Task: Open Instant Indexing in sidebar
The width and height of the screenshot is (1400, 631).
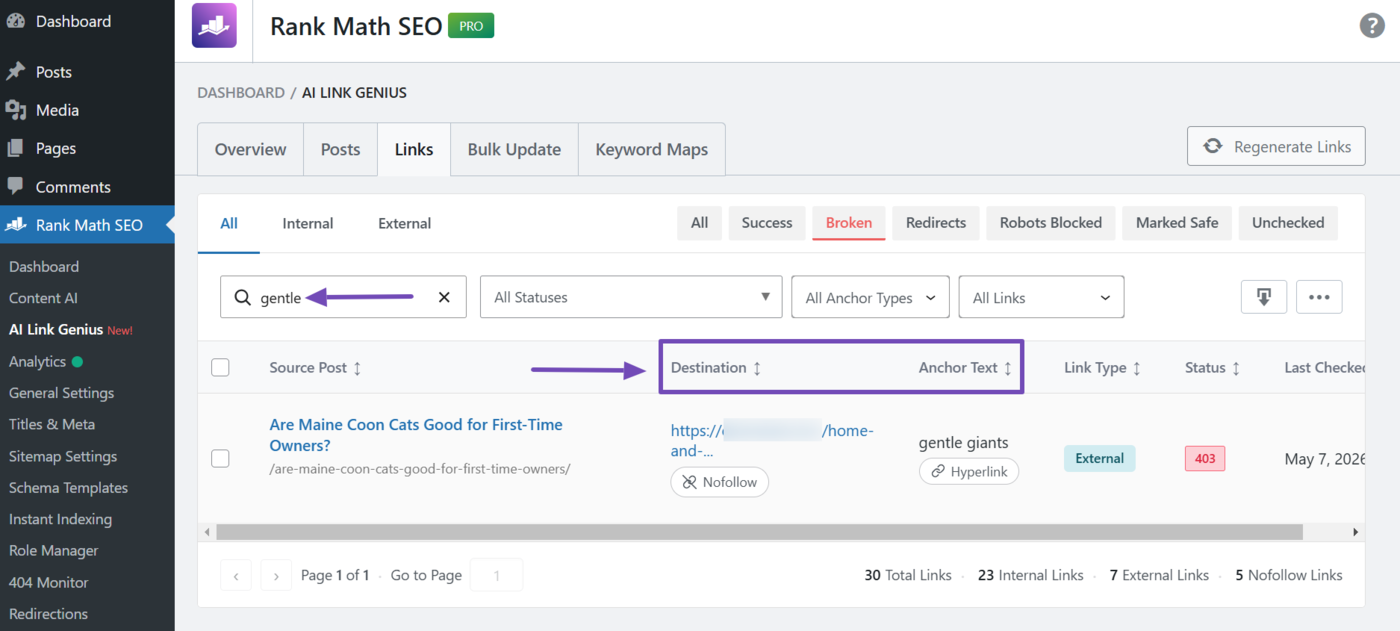Action: [x=60, y=519]
